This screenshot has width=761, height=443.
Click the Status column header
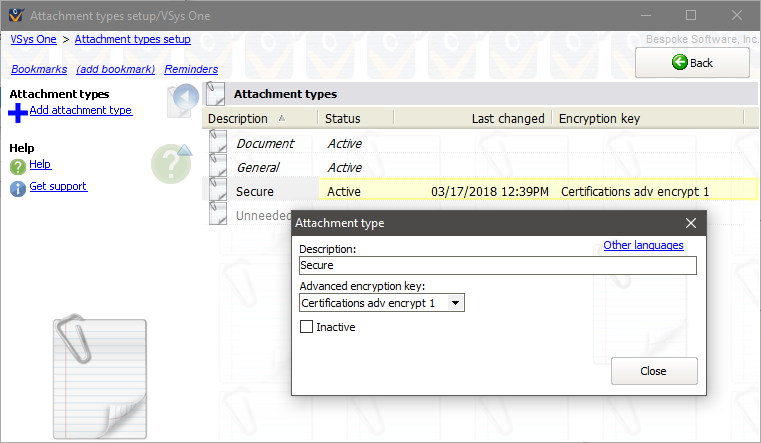tap(343, 119)
